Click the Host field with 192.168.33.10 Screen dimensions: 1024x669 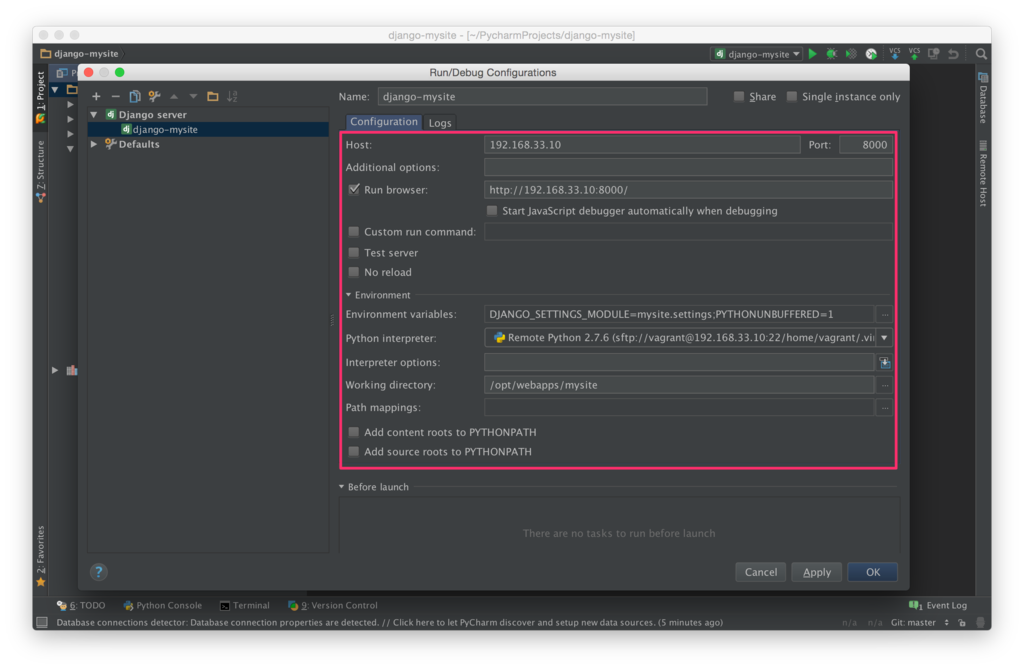coord(642,144)
